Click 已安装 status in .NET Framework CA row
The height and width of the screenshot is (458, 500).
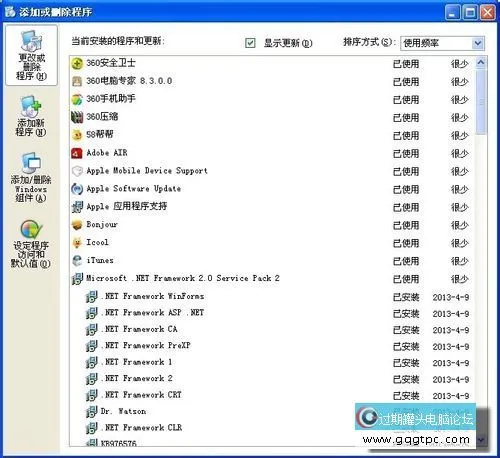[x=406, y=330]
